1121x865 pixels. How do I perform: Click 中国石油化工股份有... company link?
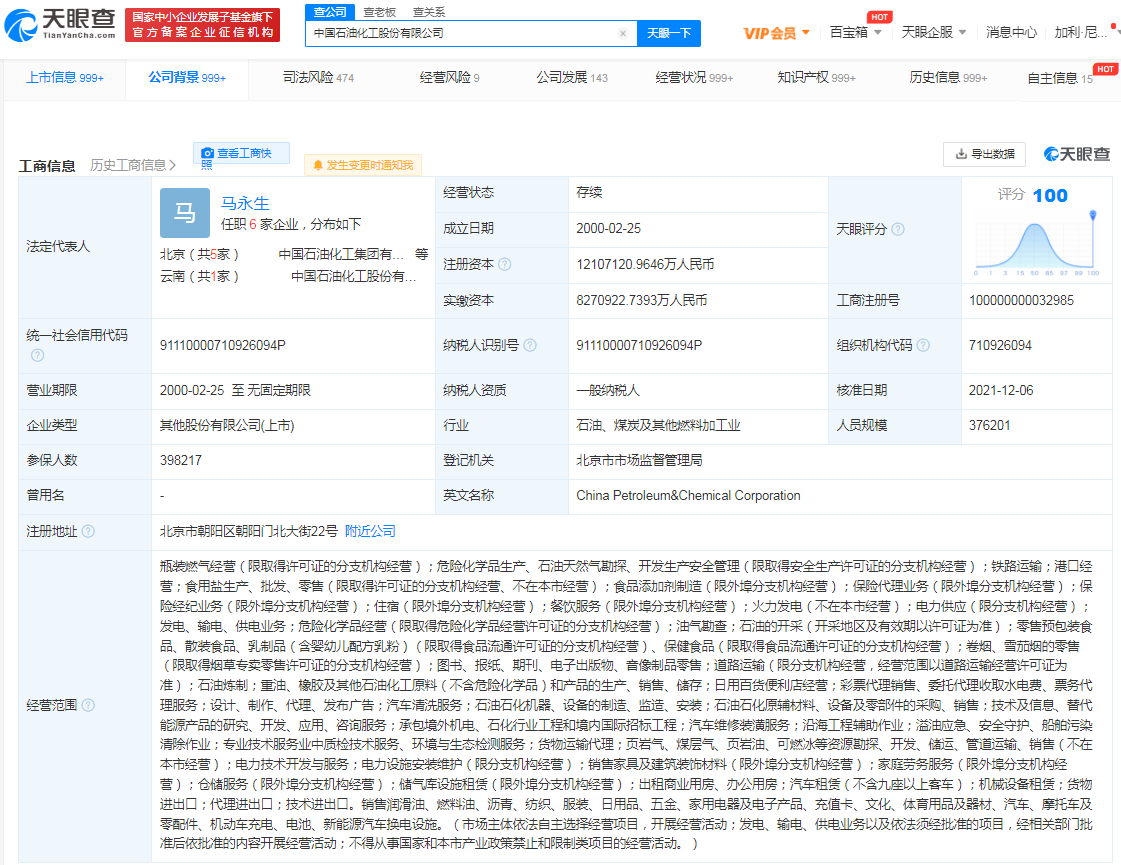353,277
